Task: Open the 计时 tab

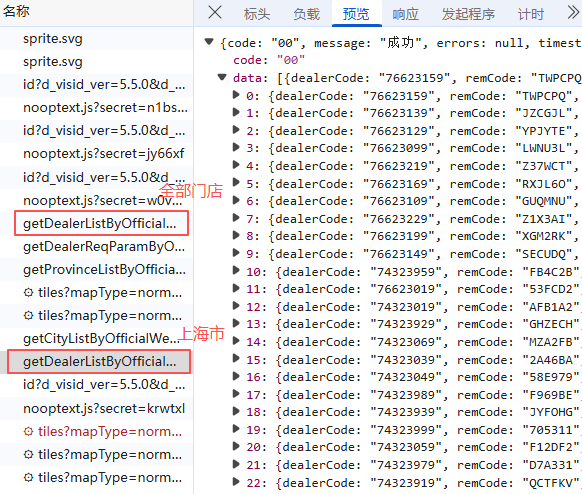Action: click(x=531, y=14)
